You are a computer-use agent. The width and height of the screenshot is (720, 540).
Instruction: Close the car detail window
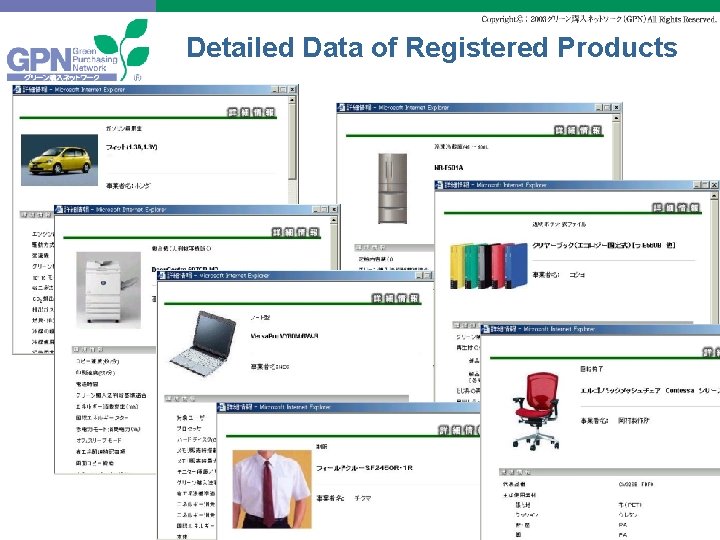(x=292, y=90)
